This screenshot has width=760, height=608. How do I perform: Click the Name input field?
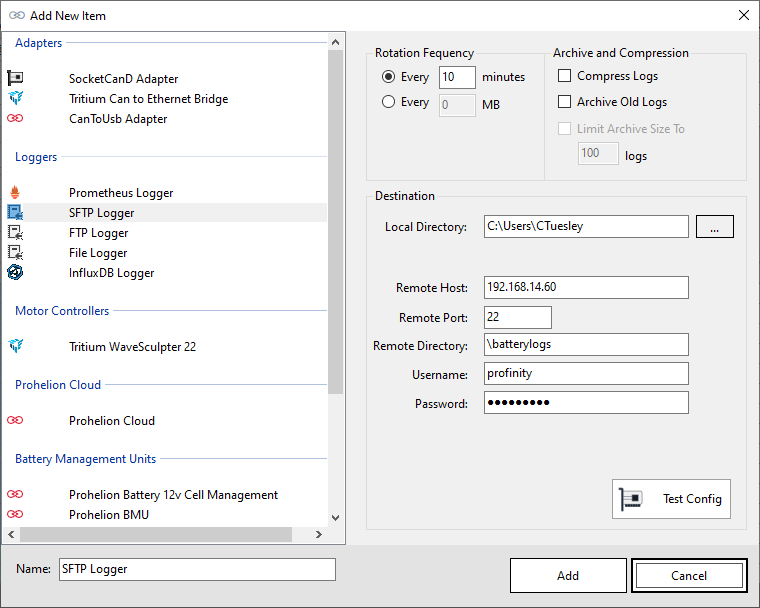[x=197, y=569]
